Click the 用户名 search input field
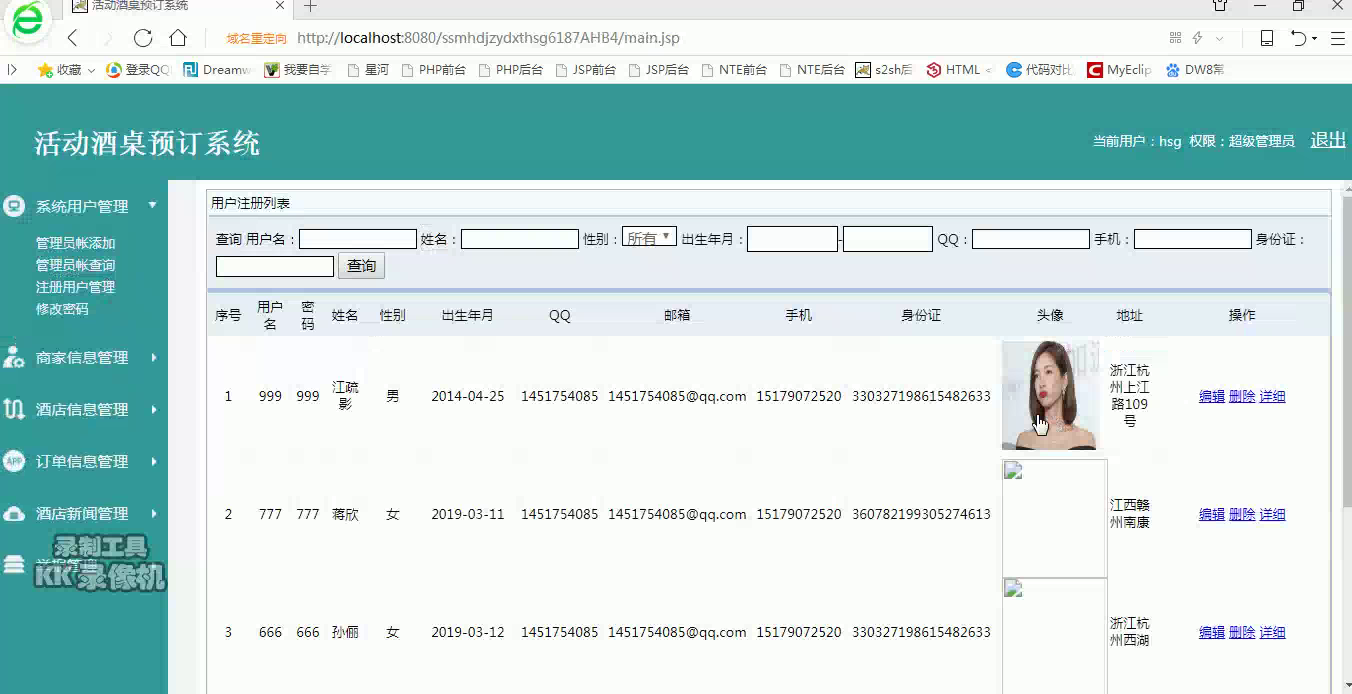The image size is (1352, 694). pos(358,239)
